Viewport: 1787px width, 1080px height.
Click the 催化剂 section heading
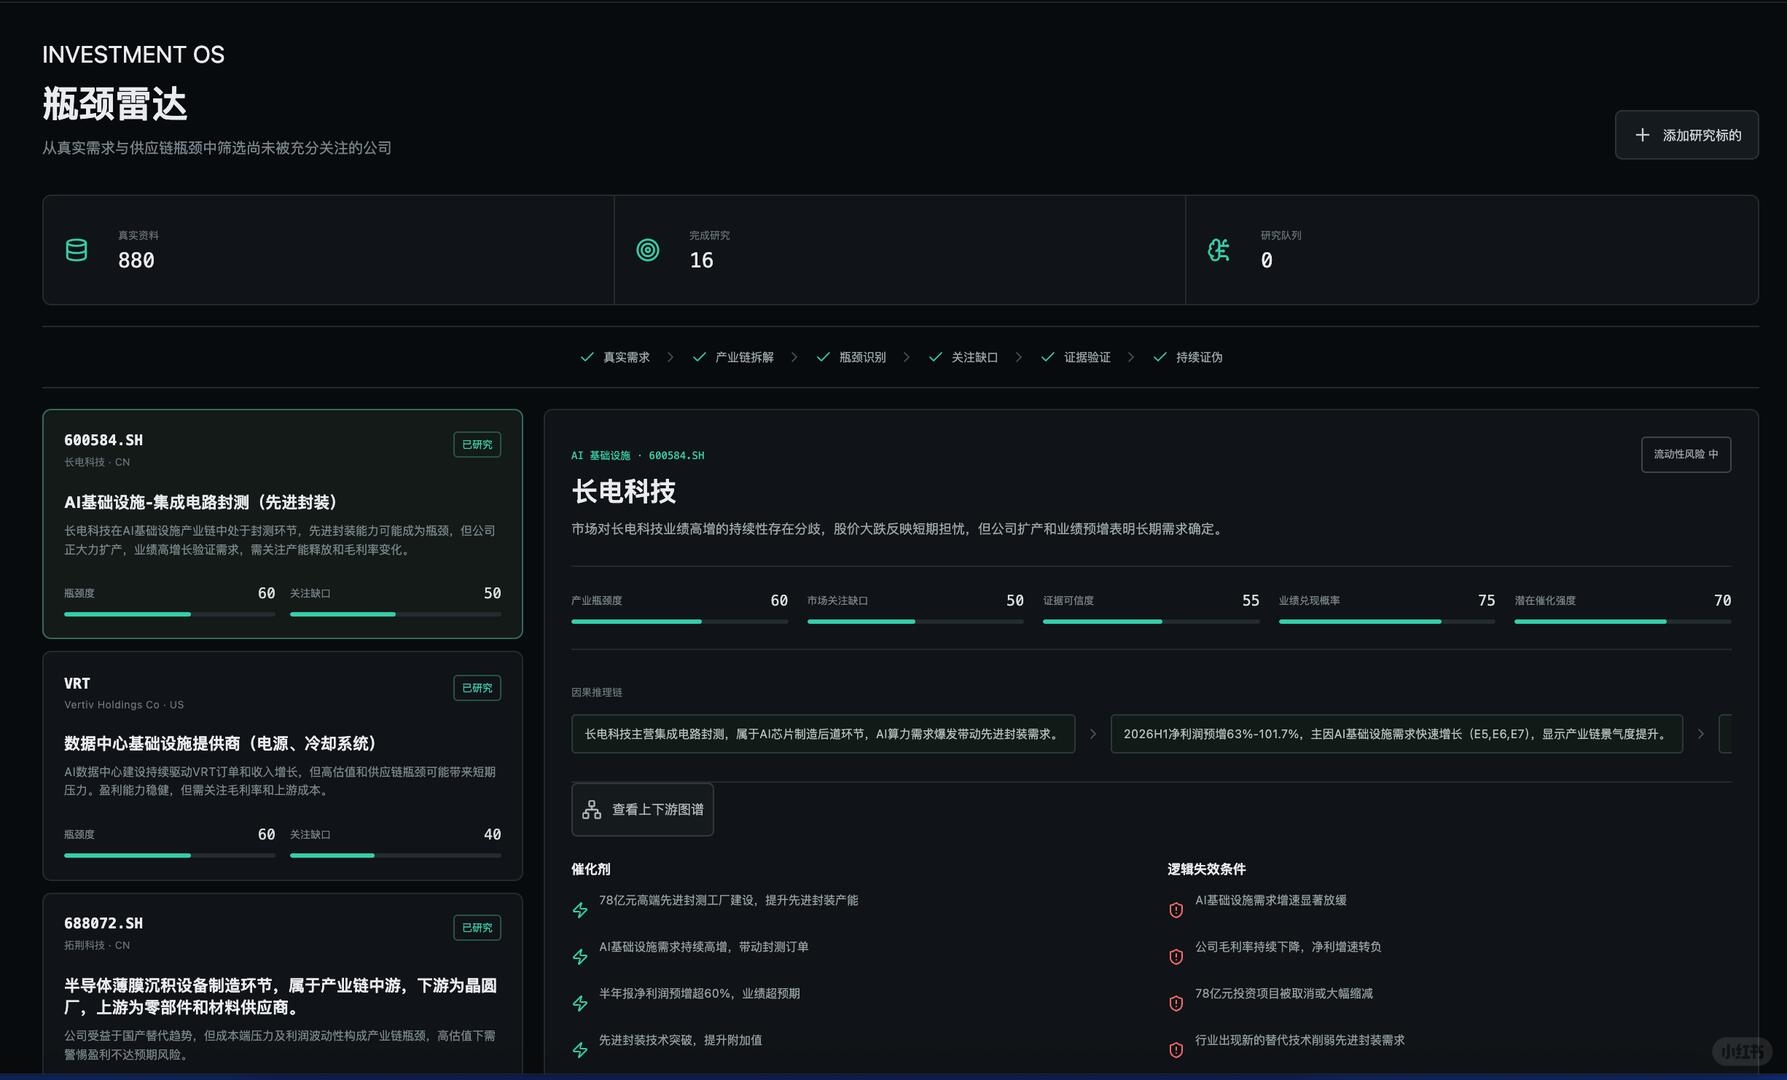(x=591, y=869)
